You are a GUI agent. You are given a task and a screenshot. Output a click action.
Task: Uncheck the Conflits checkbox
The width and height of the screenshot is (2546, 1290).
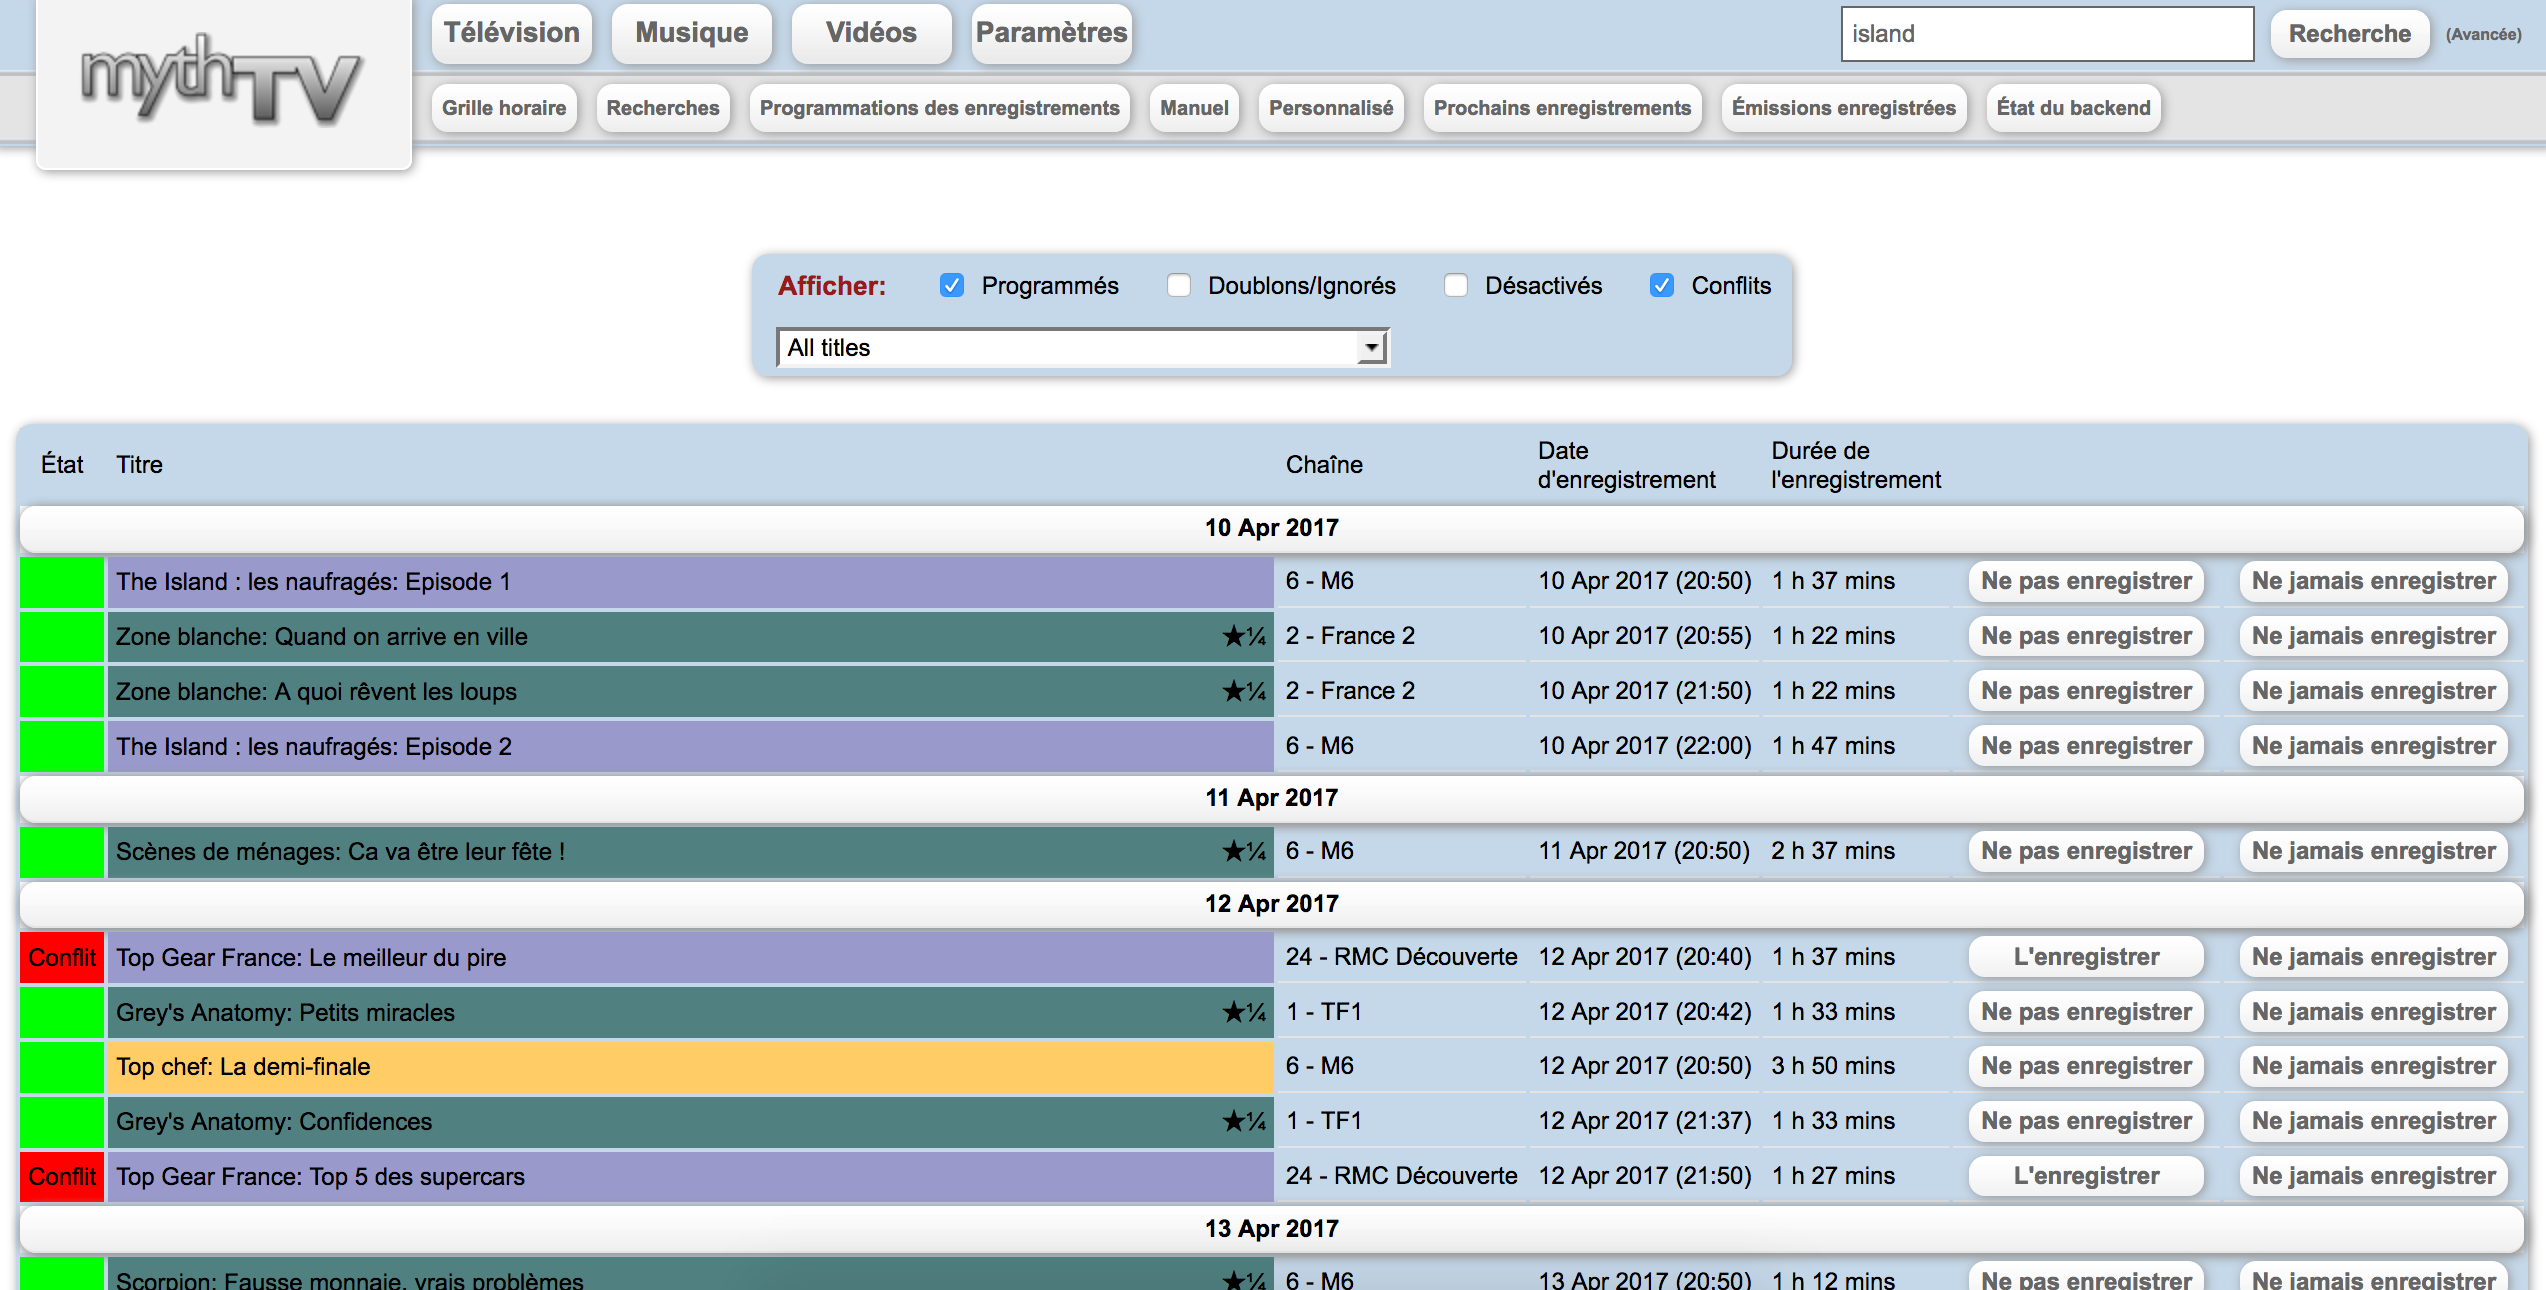click(x=1662, y=286)
